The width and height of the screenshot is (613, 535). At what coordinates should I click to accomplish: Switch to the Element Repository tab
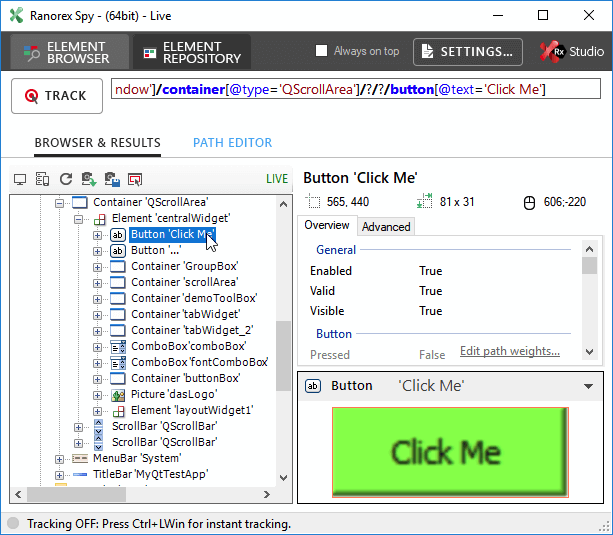192,52
